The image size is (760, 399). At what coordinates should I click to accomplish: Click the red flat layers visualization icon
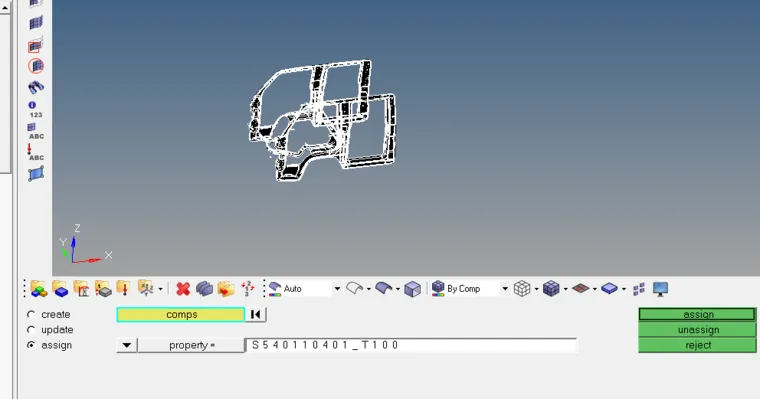click(580, 289)
